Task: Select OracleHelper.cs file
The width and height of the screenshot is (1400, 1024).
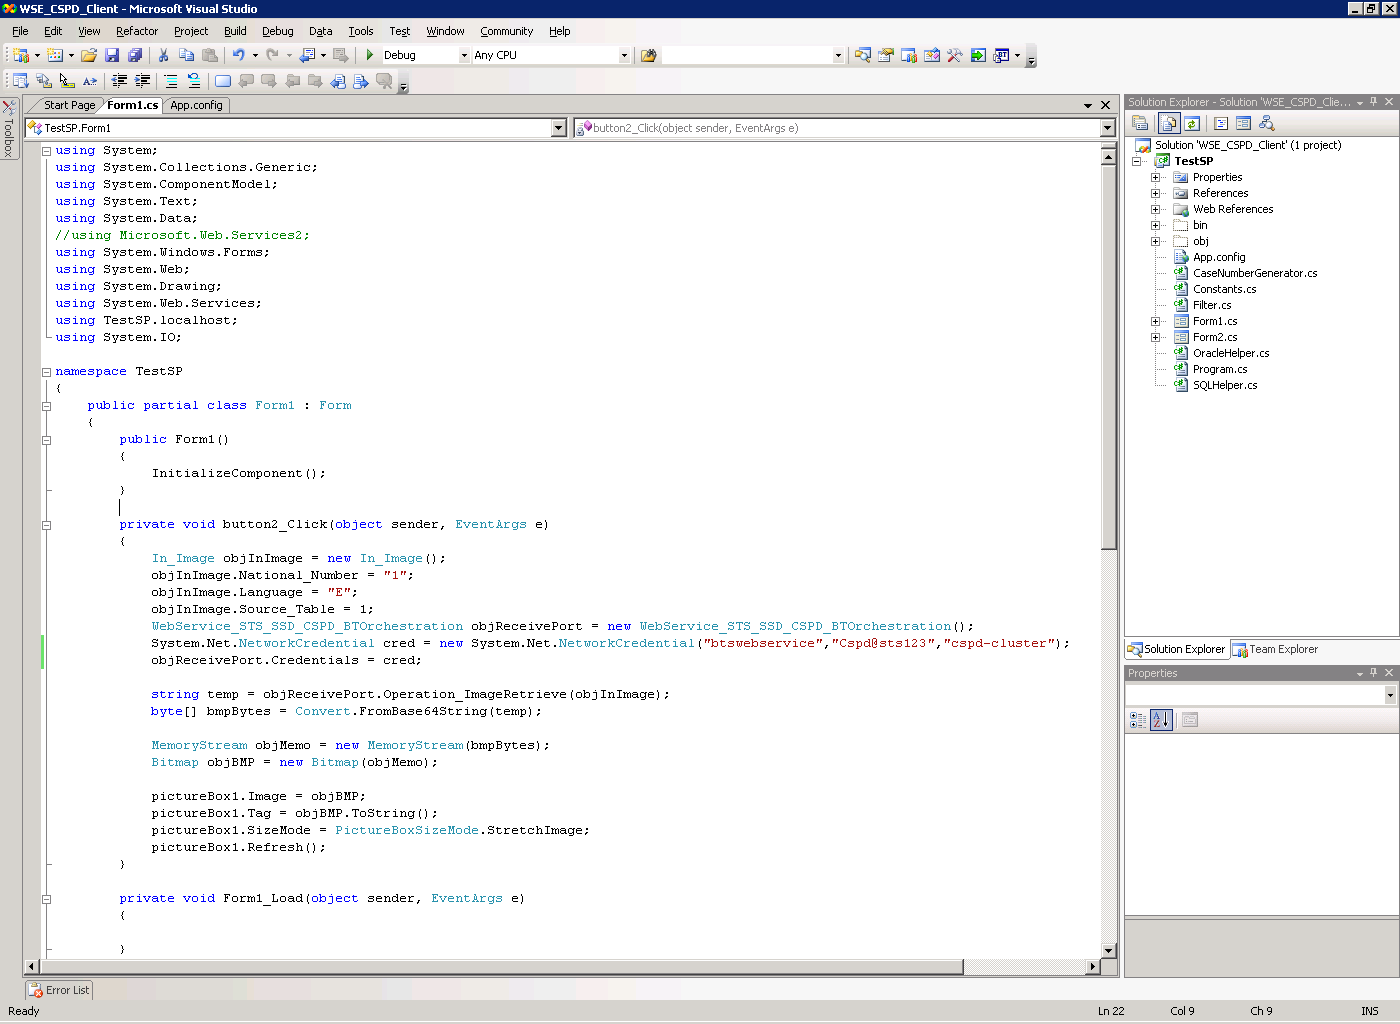Action: pyautogui.click(x=1230, y=353)
